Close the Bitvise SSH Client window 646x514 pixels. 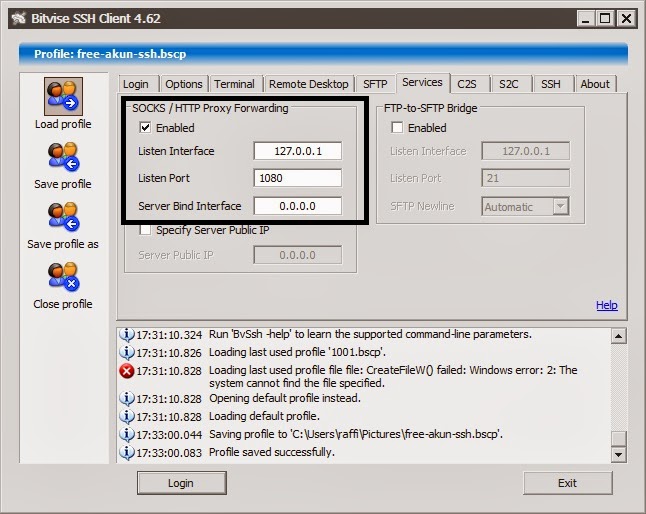627,19
